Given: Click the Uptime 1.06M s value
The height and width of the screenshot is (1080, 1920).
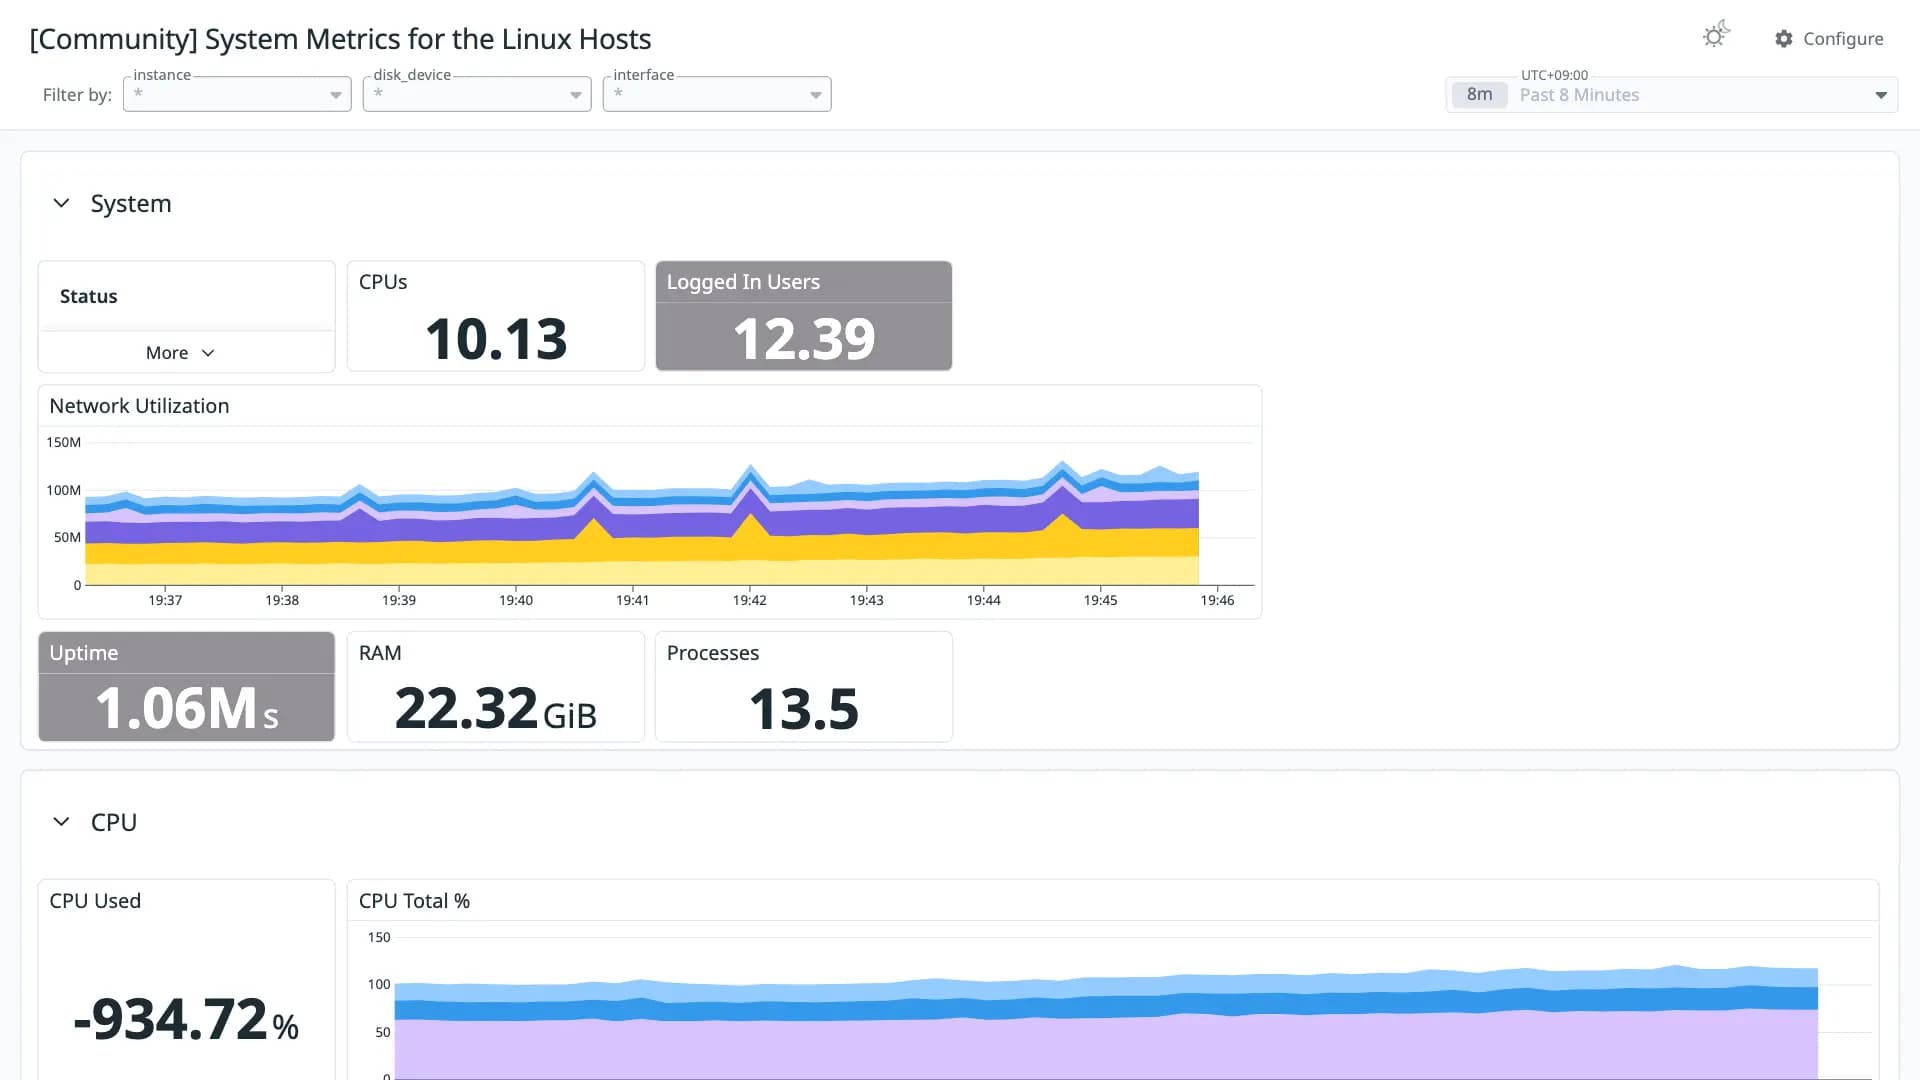Looking at the screenshot, I should (x=186, y=708).
